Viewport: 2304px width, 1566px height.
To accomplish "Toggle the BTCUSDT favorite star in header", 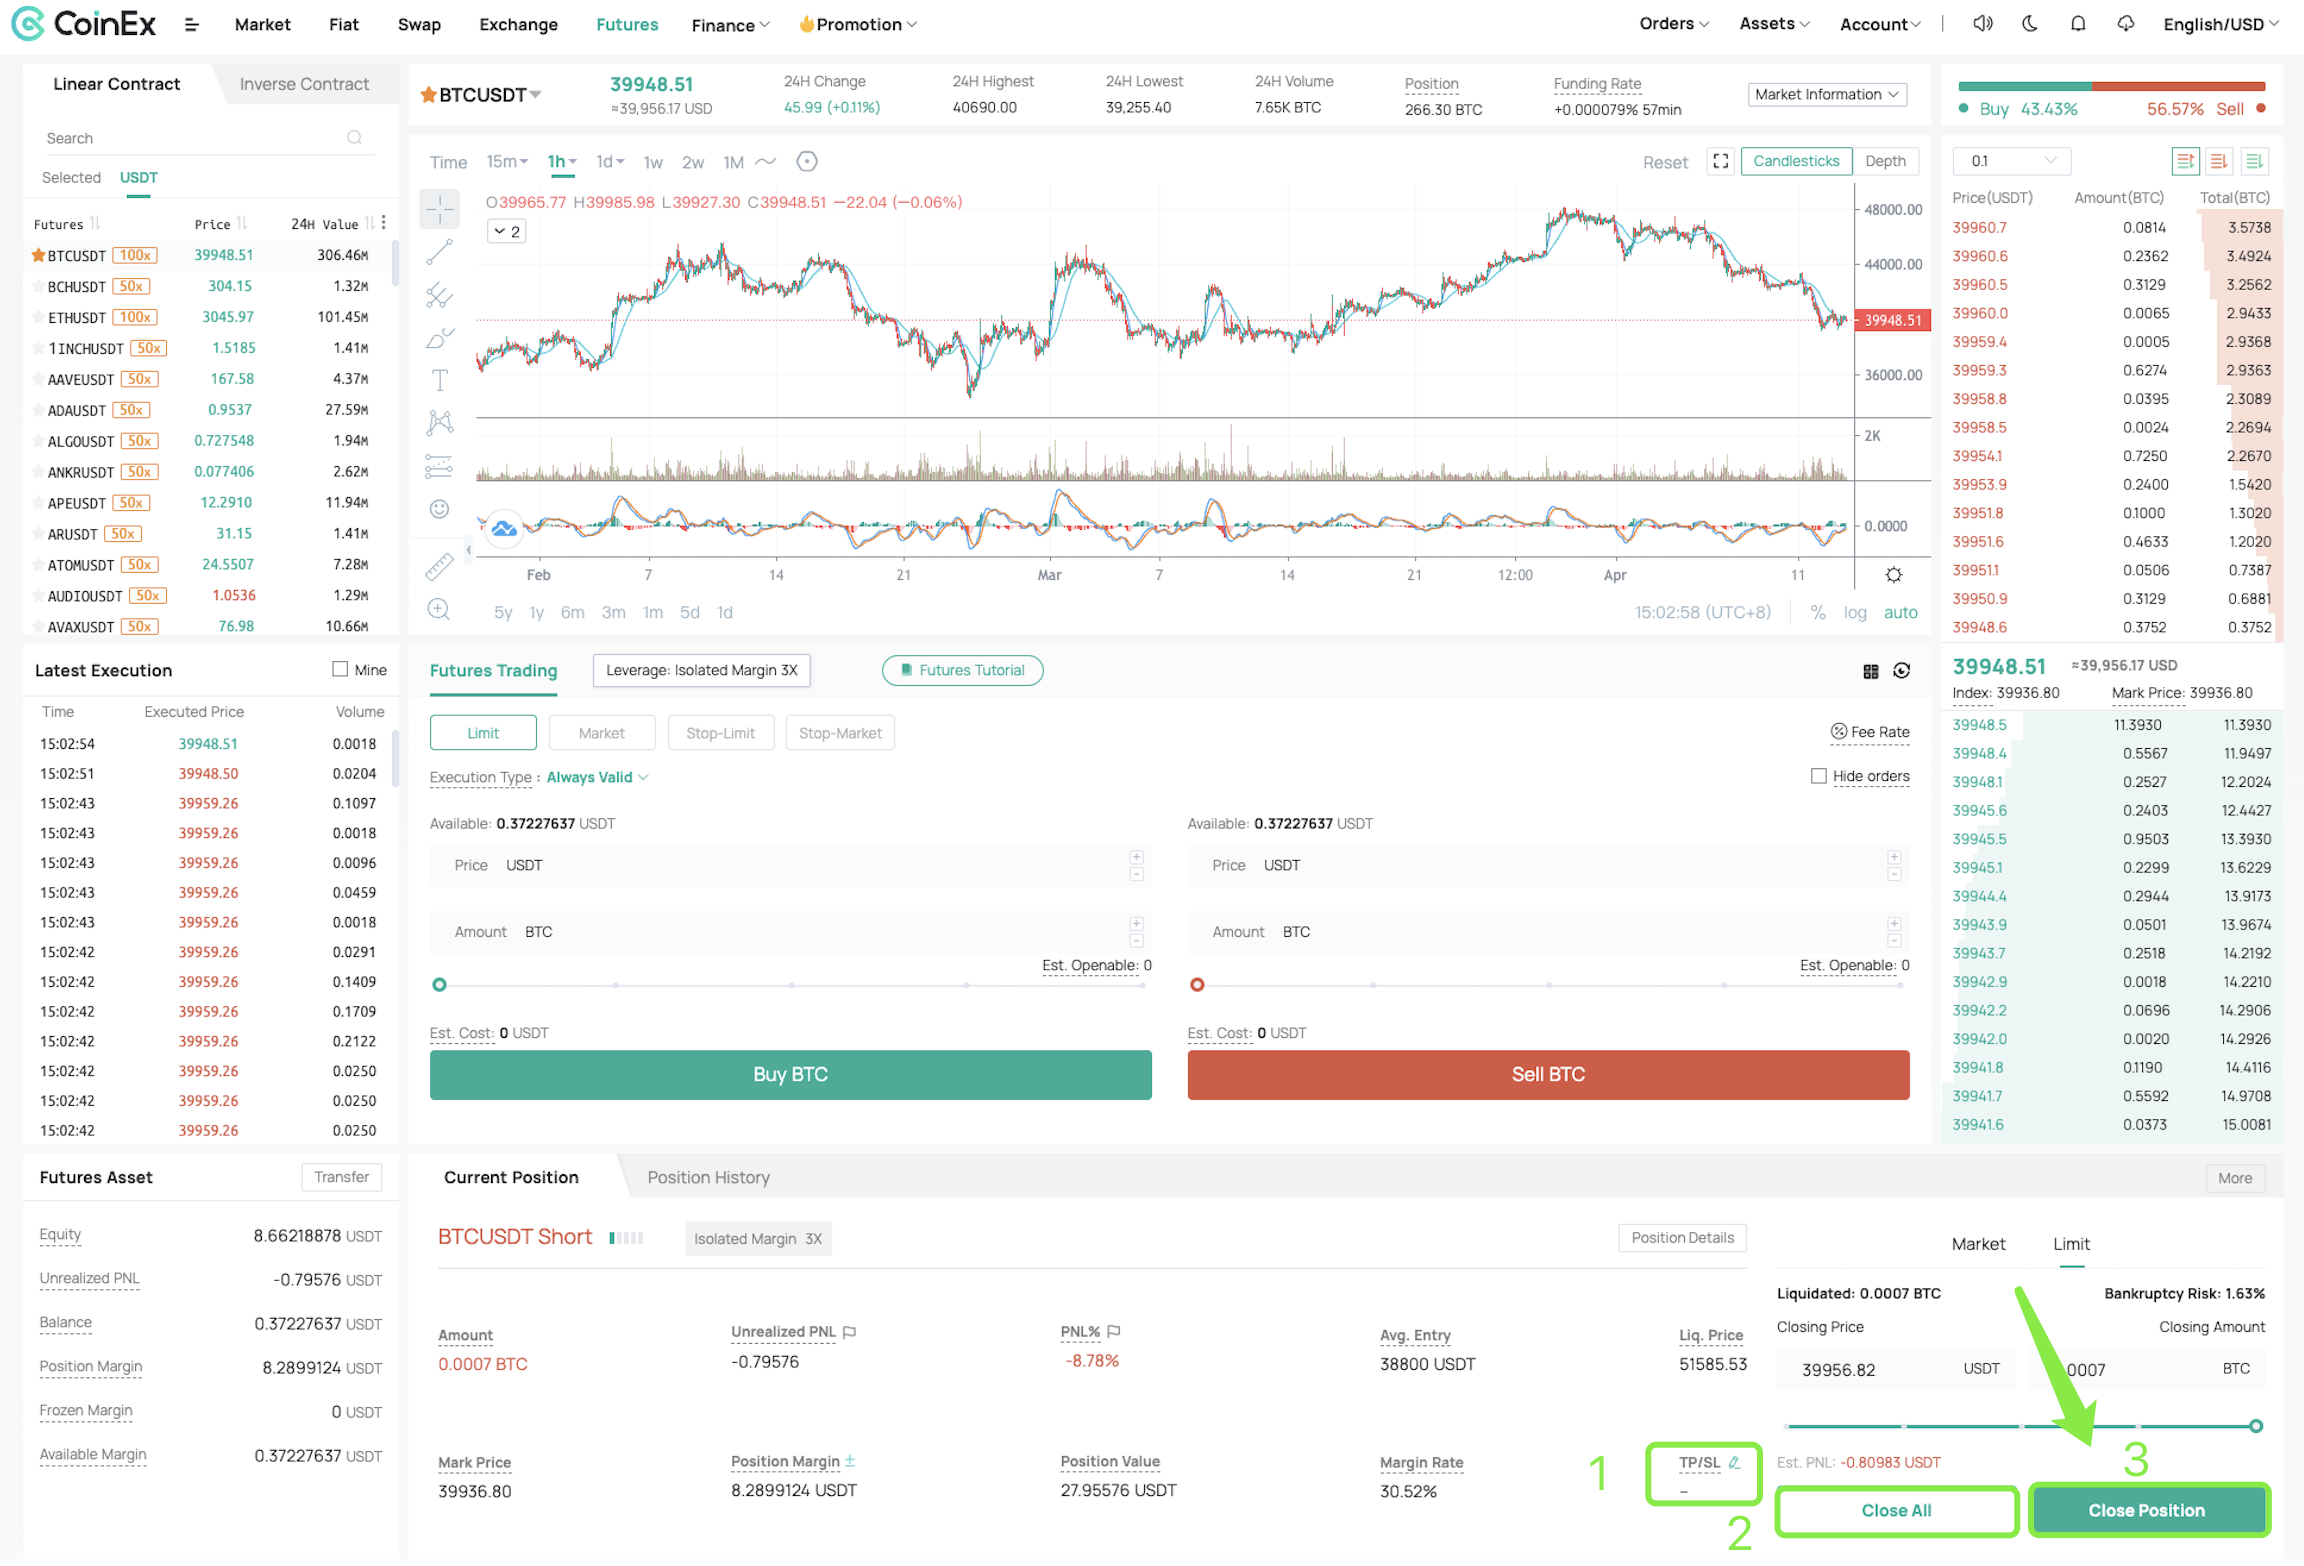I will click(428, 95).
